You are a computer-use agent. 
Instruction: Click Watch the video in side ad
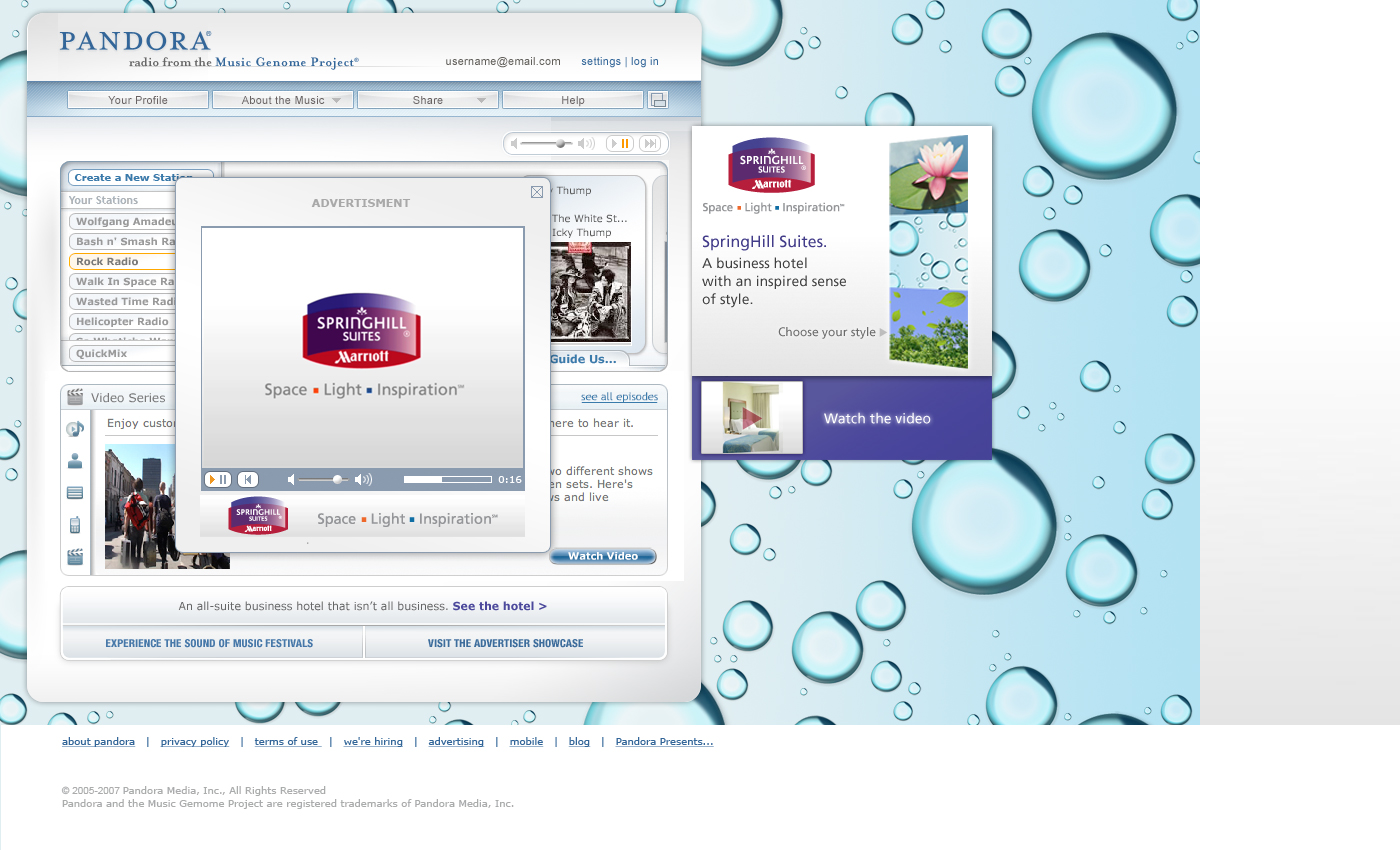pyautogui.click(x=877, y=418)
